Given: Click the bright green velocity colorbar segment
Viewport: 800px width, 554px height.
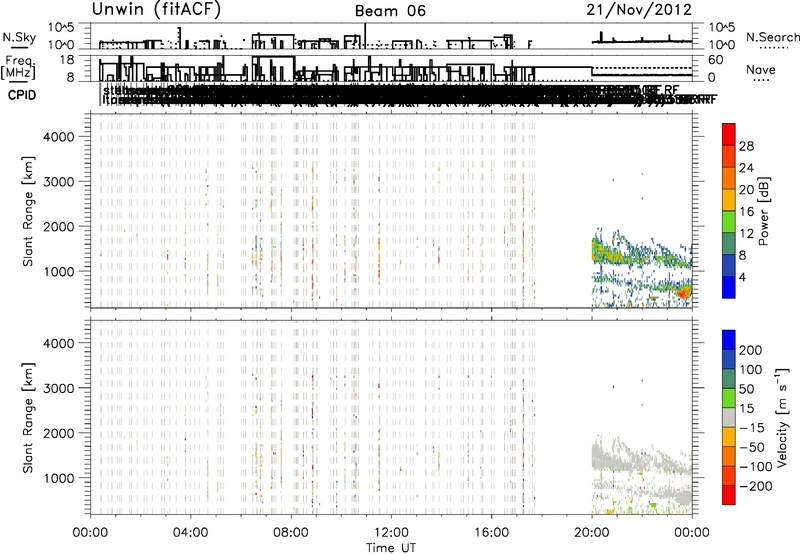Looking at the screenshot, I should coord(729,398).
